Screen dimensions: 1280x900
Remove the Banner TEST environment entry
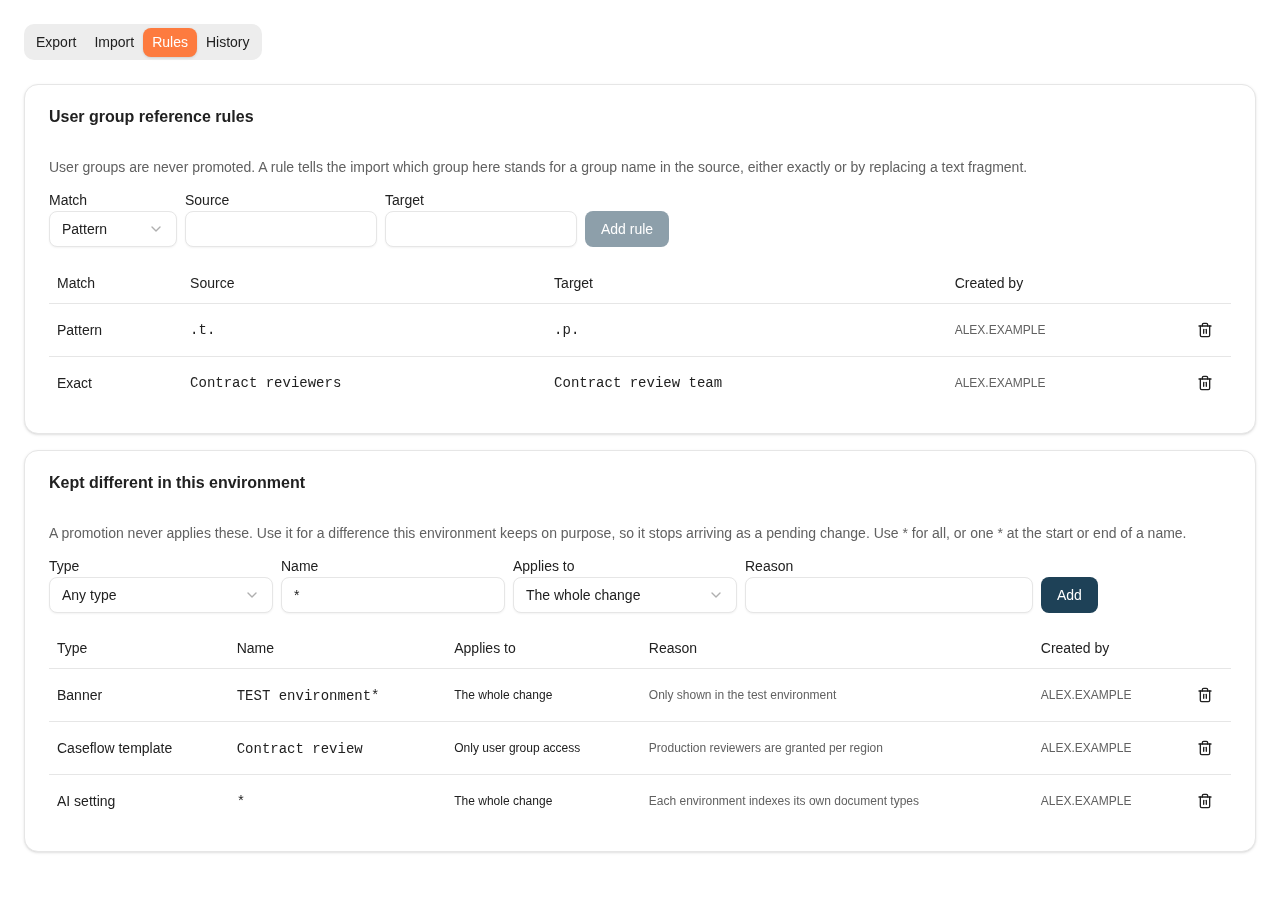(1205, 695)
